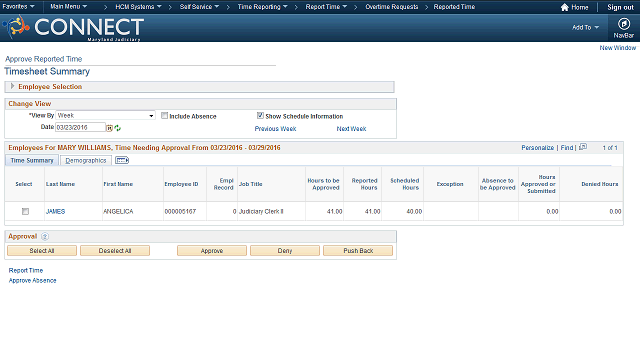Open the Report Time link at bottom

(26, 270)
